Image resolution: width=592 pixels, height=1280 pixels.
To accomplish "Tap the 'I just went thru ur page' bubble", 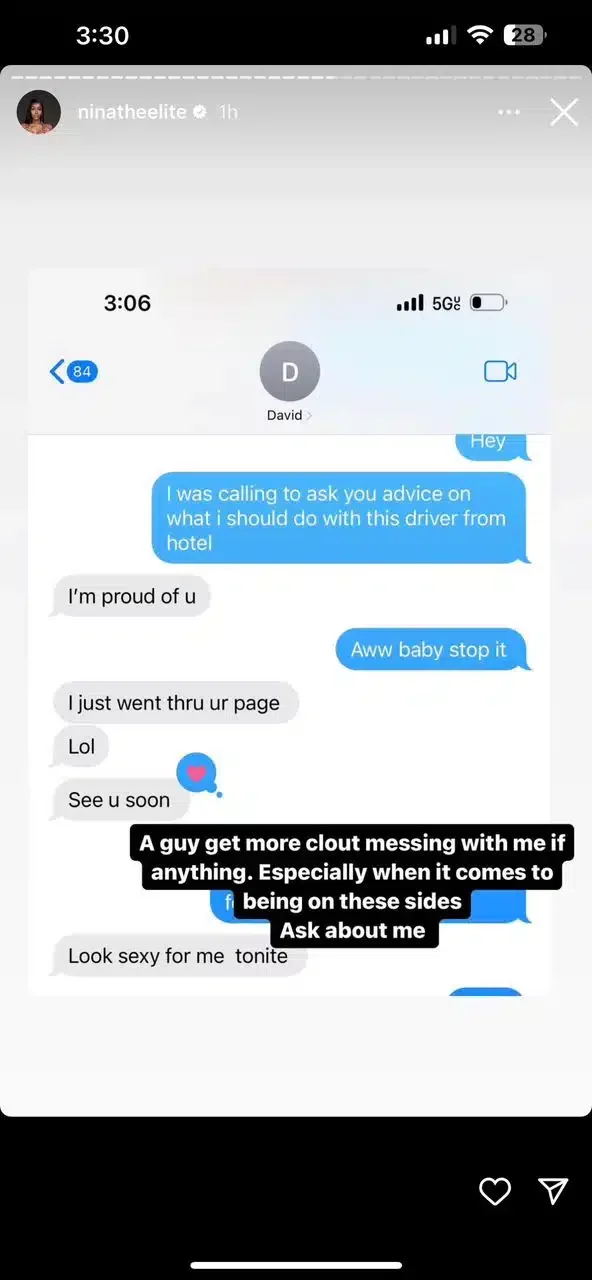I will point(174,703).
